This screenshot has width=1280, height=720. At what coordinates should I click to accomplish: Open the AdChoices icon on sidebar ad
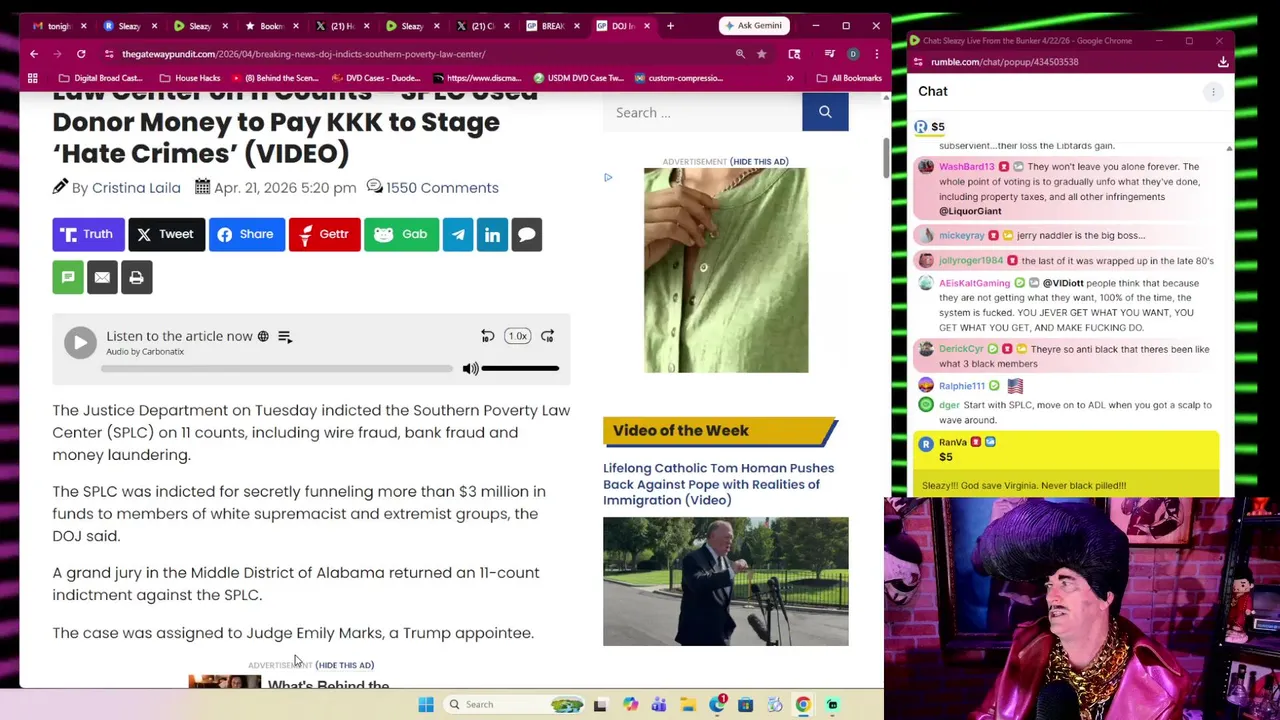(608, 178)
